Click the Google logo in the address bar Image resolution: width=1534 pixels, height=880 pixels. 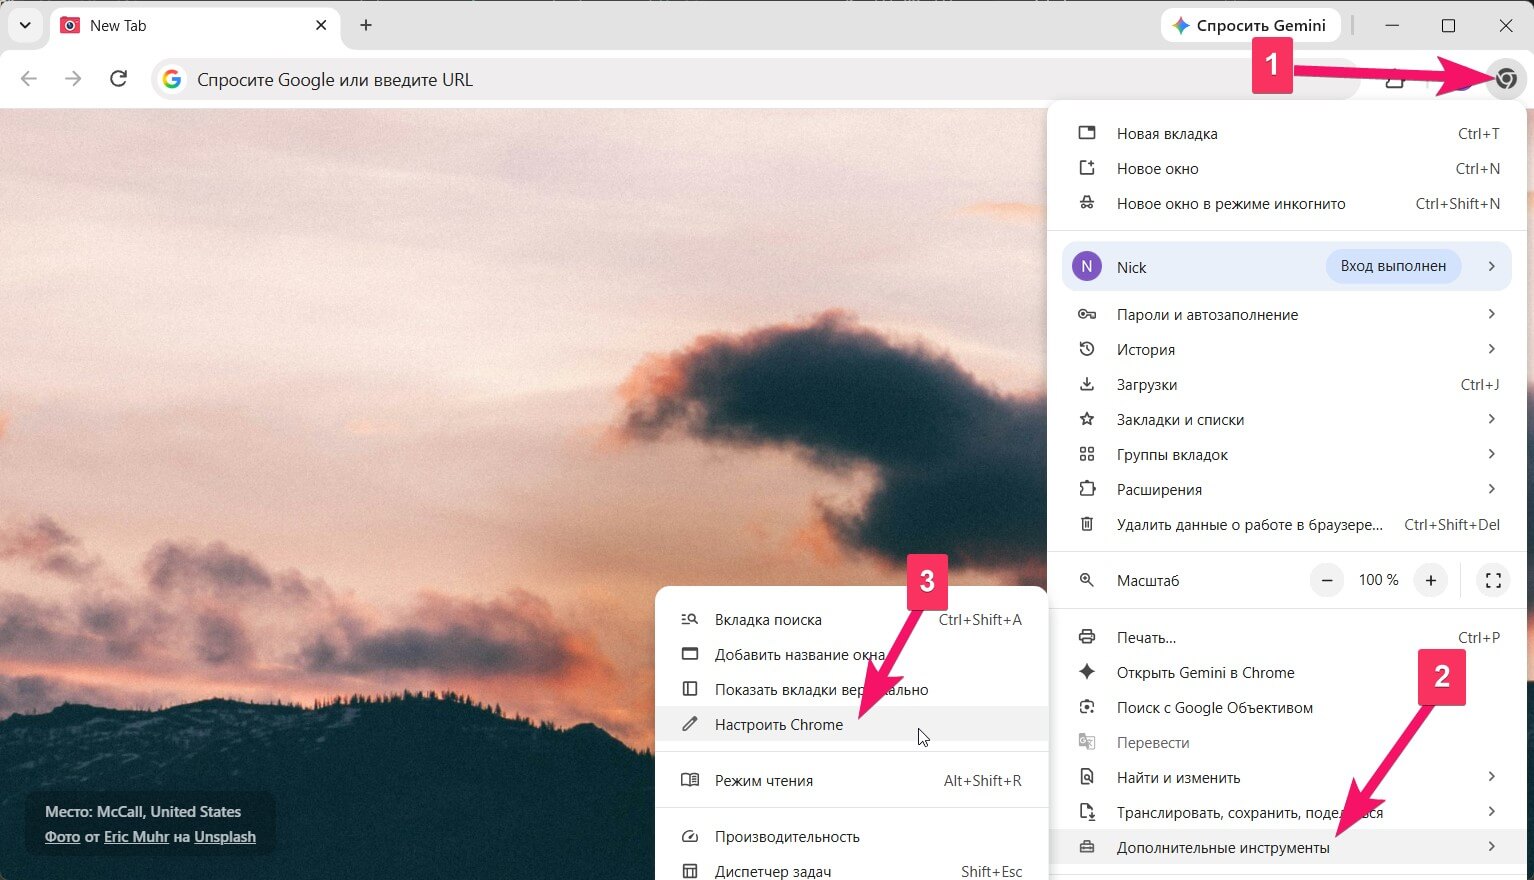tap(172, 79)
